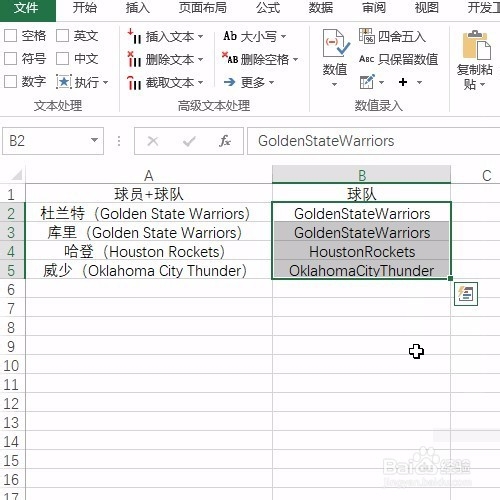Select row 1 header
Screen dimensions: 500x500
12,194
